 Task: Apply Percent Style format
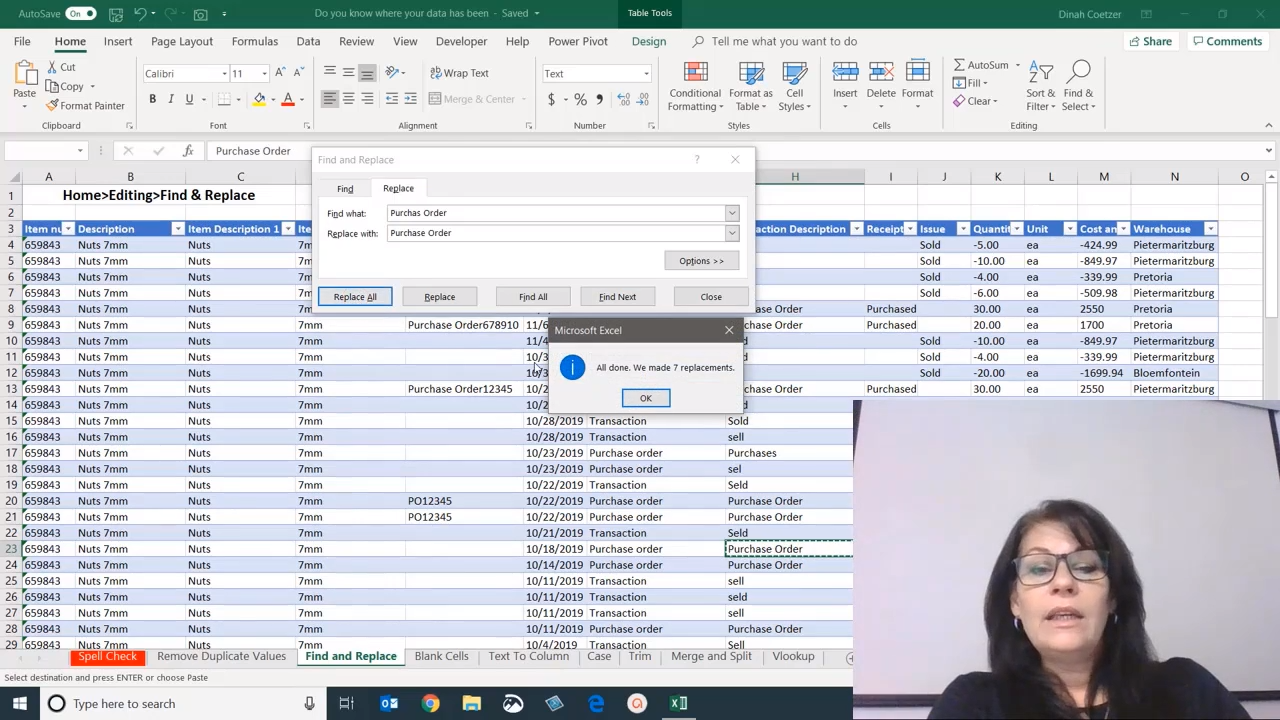[580, 99]
